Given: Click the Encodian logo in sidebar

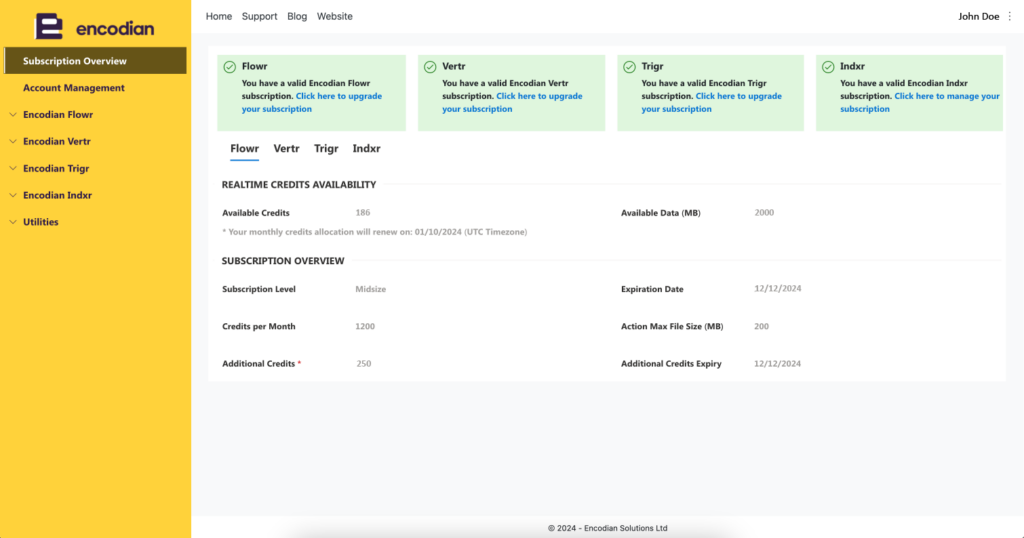Looking at the screenshot, I should pos(94,27).
